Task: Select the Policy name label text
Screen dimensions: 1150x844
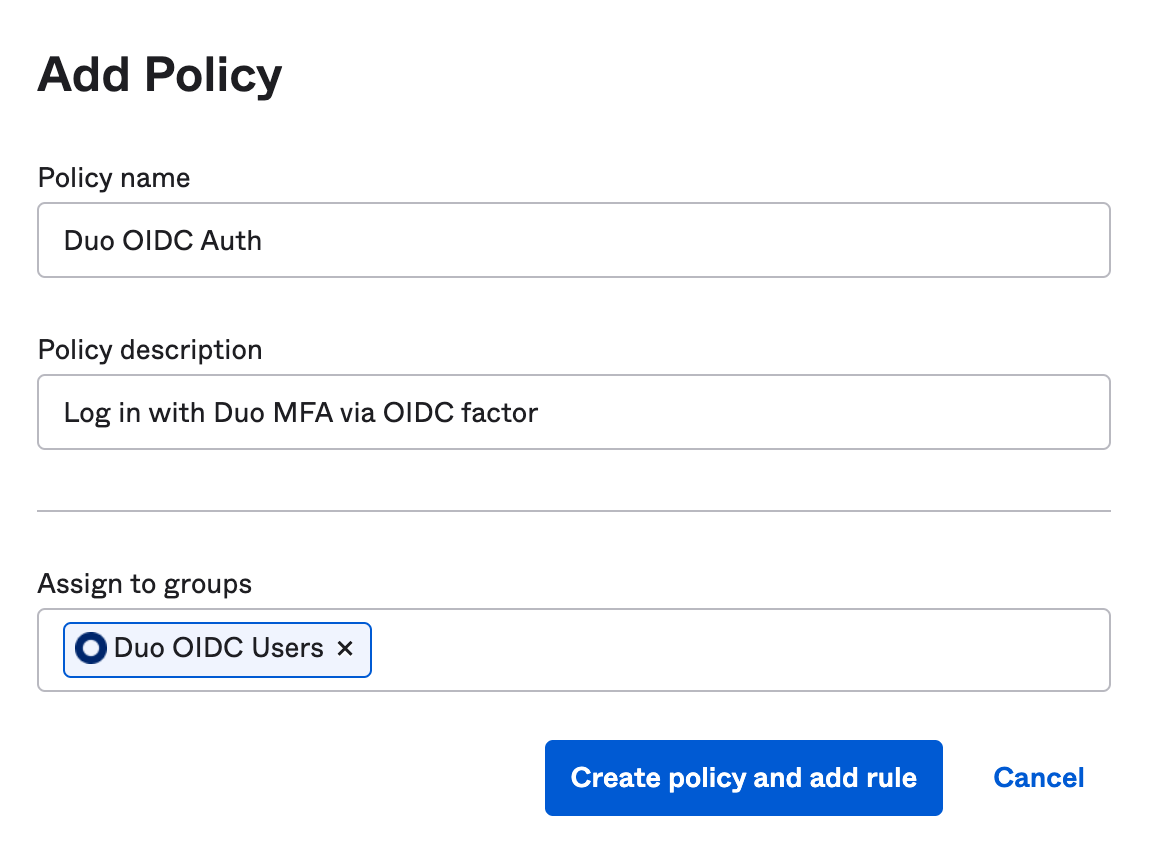Action: (x=113, y=177)
